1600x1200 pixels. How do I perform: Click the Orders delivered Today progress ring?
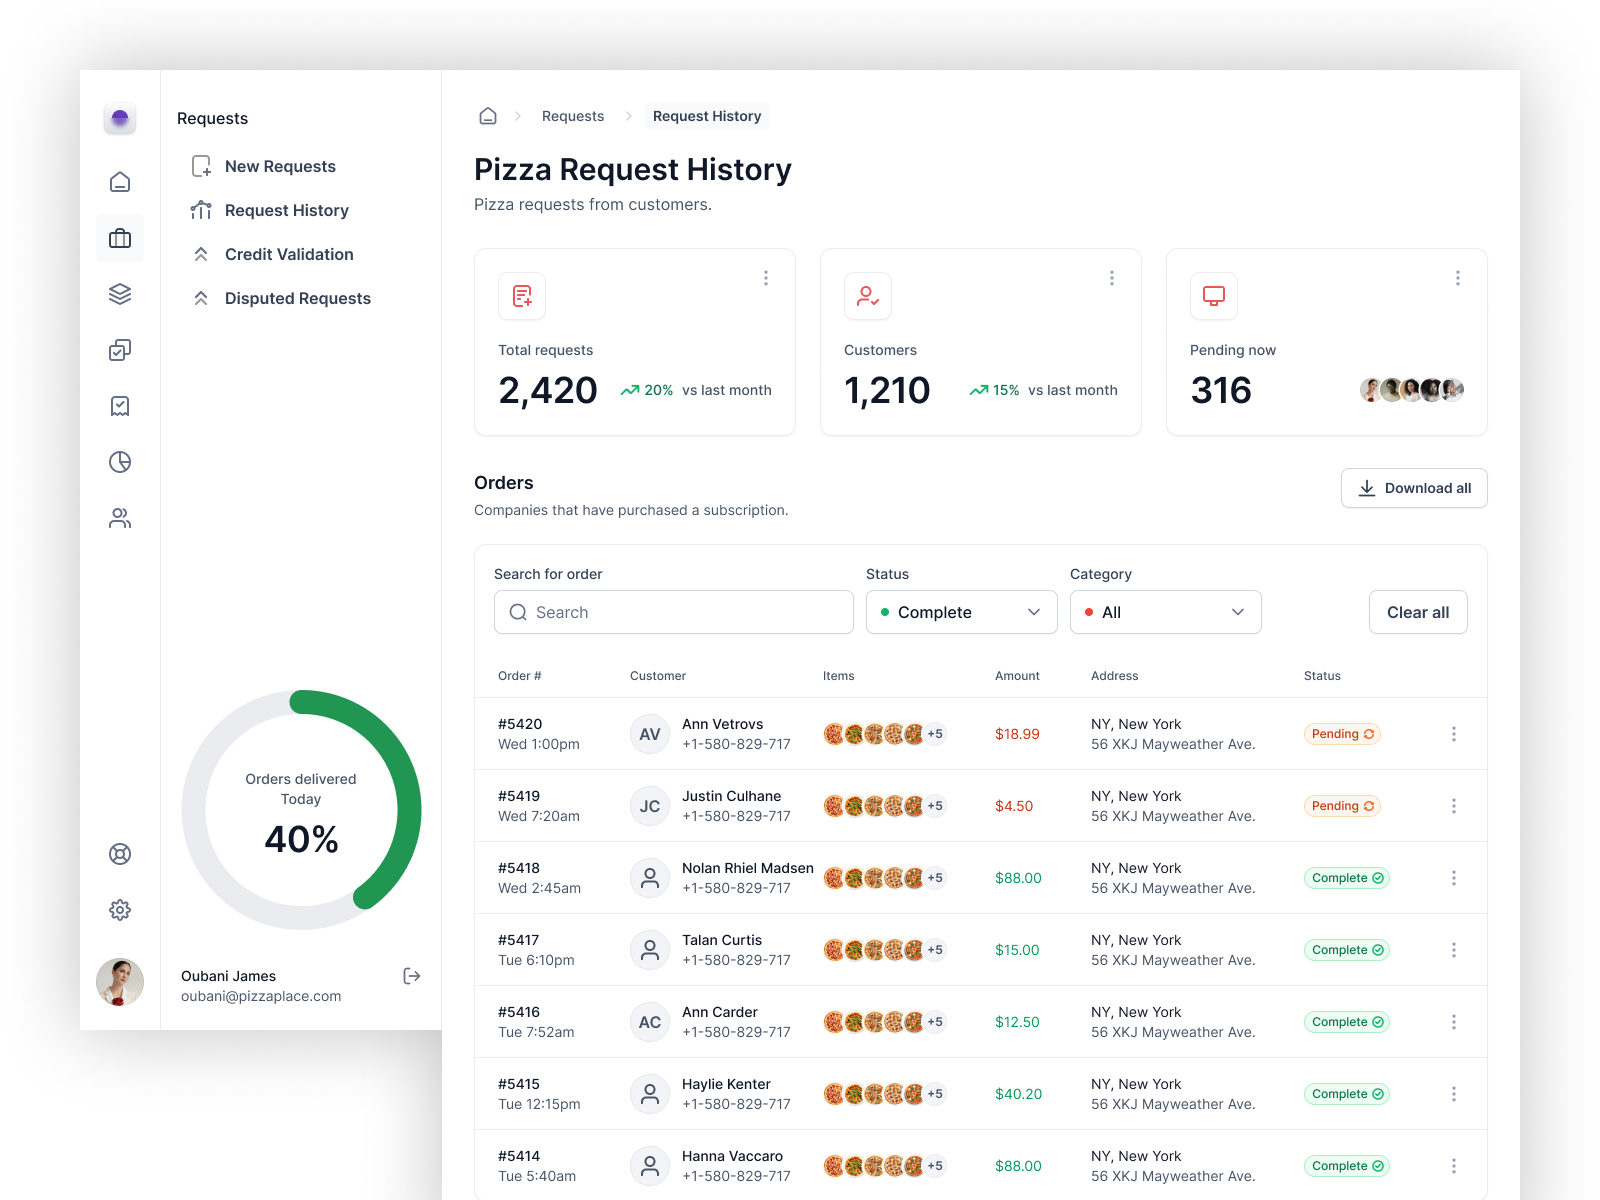click(300, 810)
